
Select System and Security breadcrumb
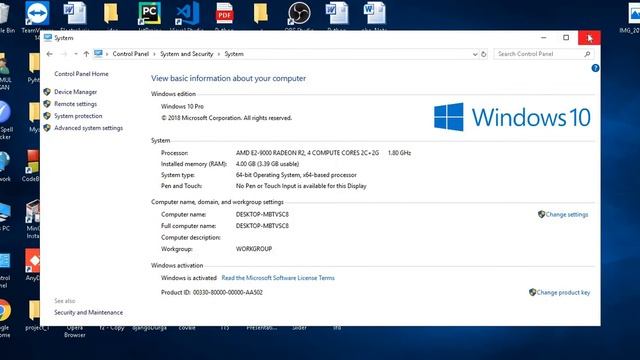(187, 54)
